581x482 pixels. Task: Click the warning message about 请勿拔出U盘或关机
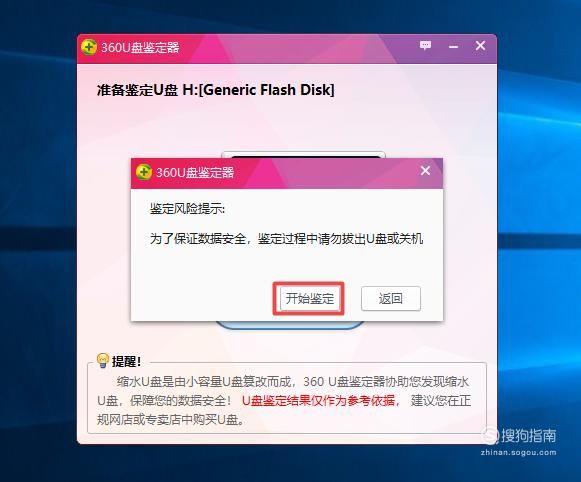pyautogui.click(x=286, y=238)
